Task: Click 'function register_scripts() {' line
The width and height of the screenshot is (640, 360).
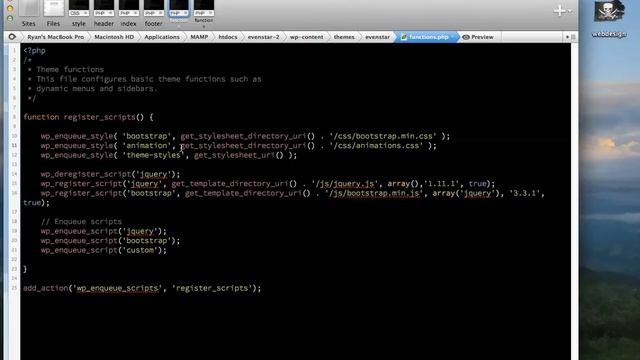Action: (x=88, y=117)
